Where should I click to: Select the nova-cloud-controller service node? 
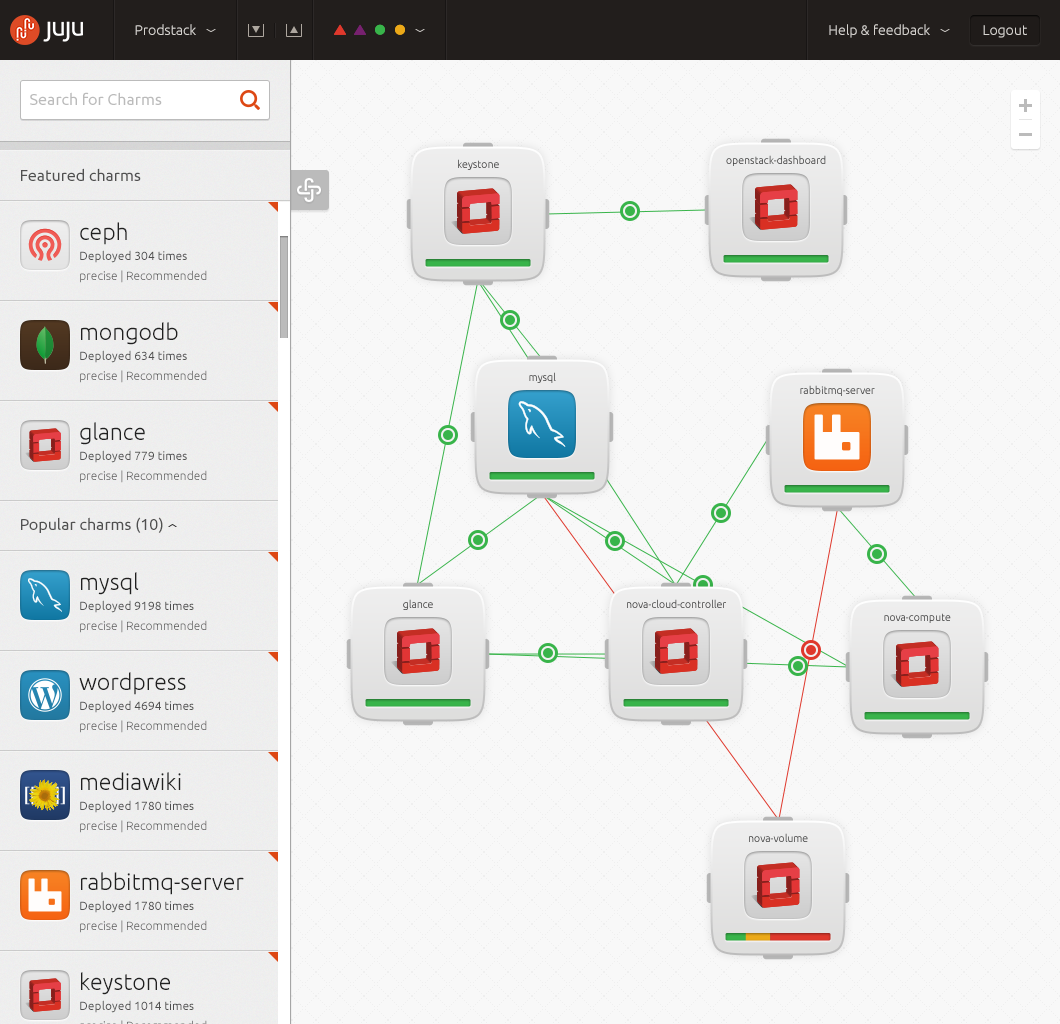click(x=676, y=654)
